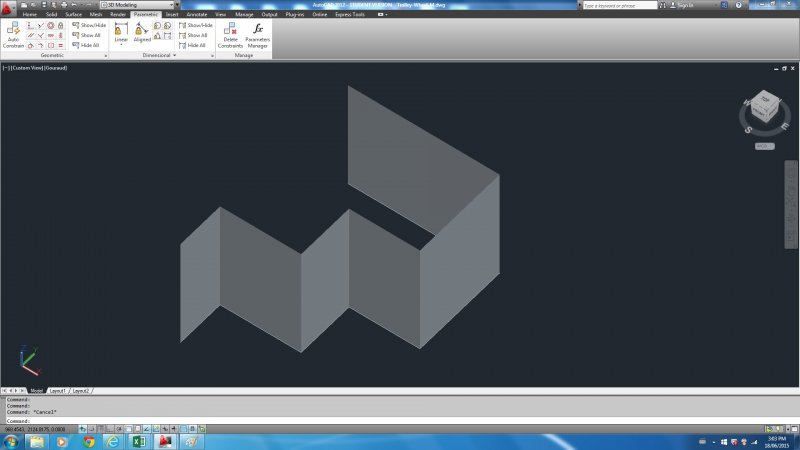This screenshot has height=450, width=800.
Task: Select the Symmetric geometric constraint icon
Action: (x=51, y=45)
